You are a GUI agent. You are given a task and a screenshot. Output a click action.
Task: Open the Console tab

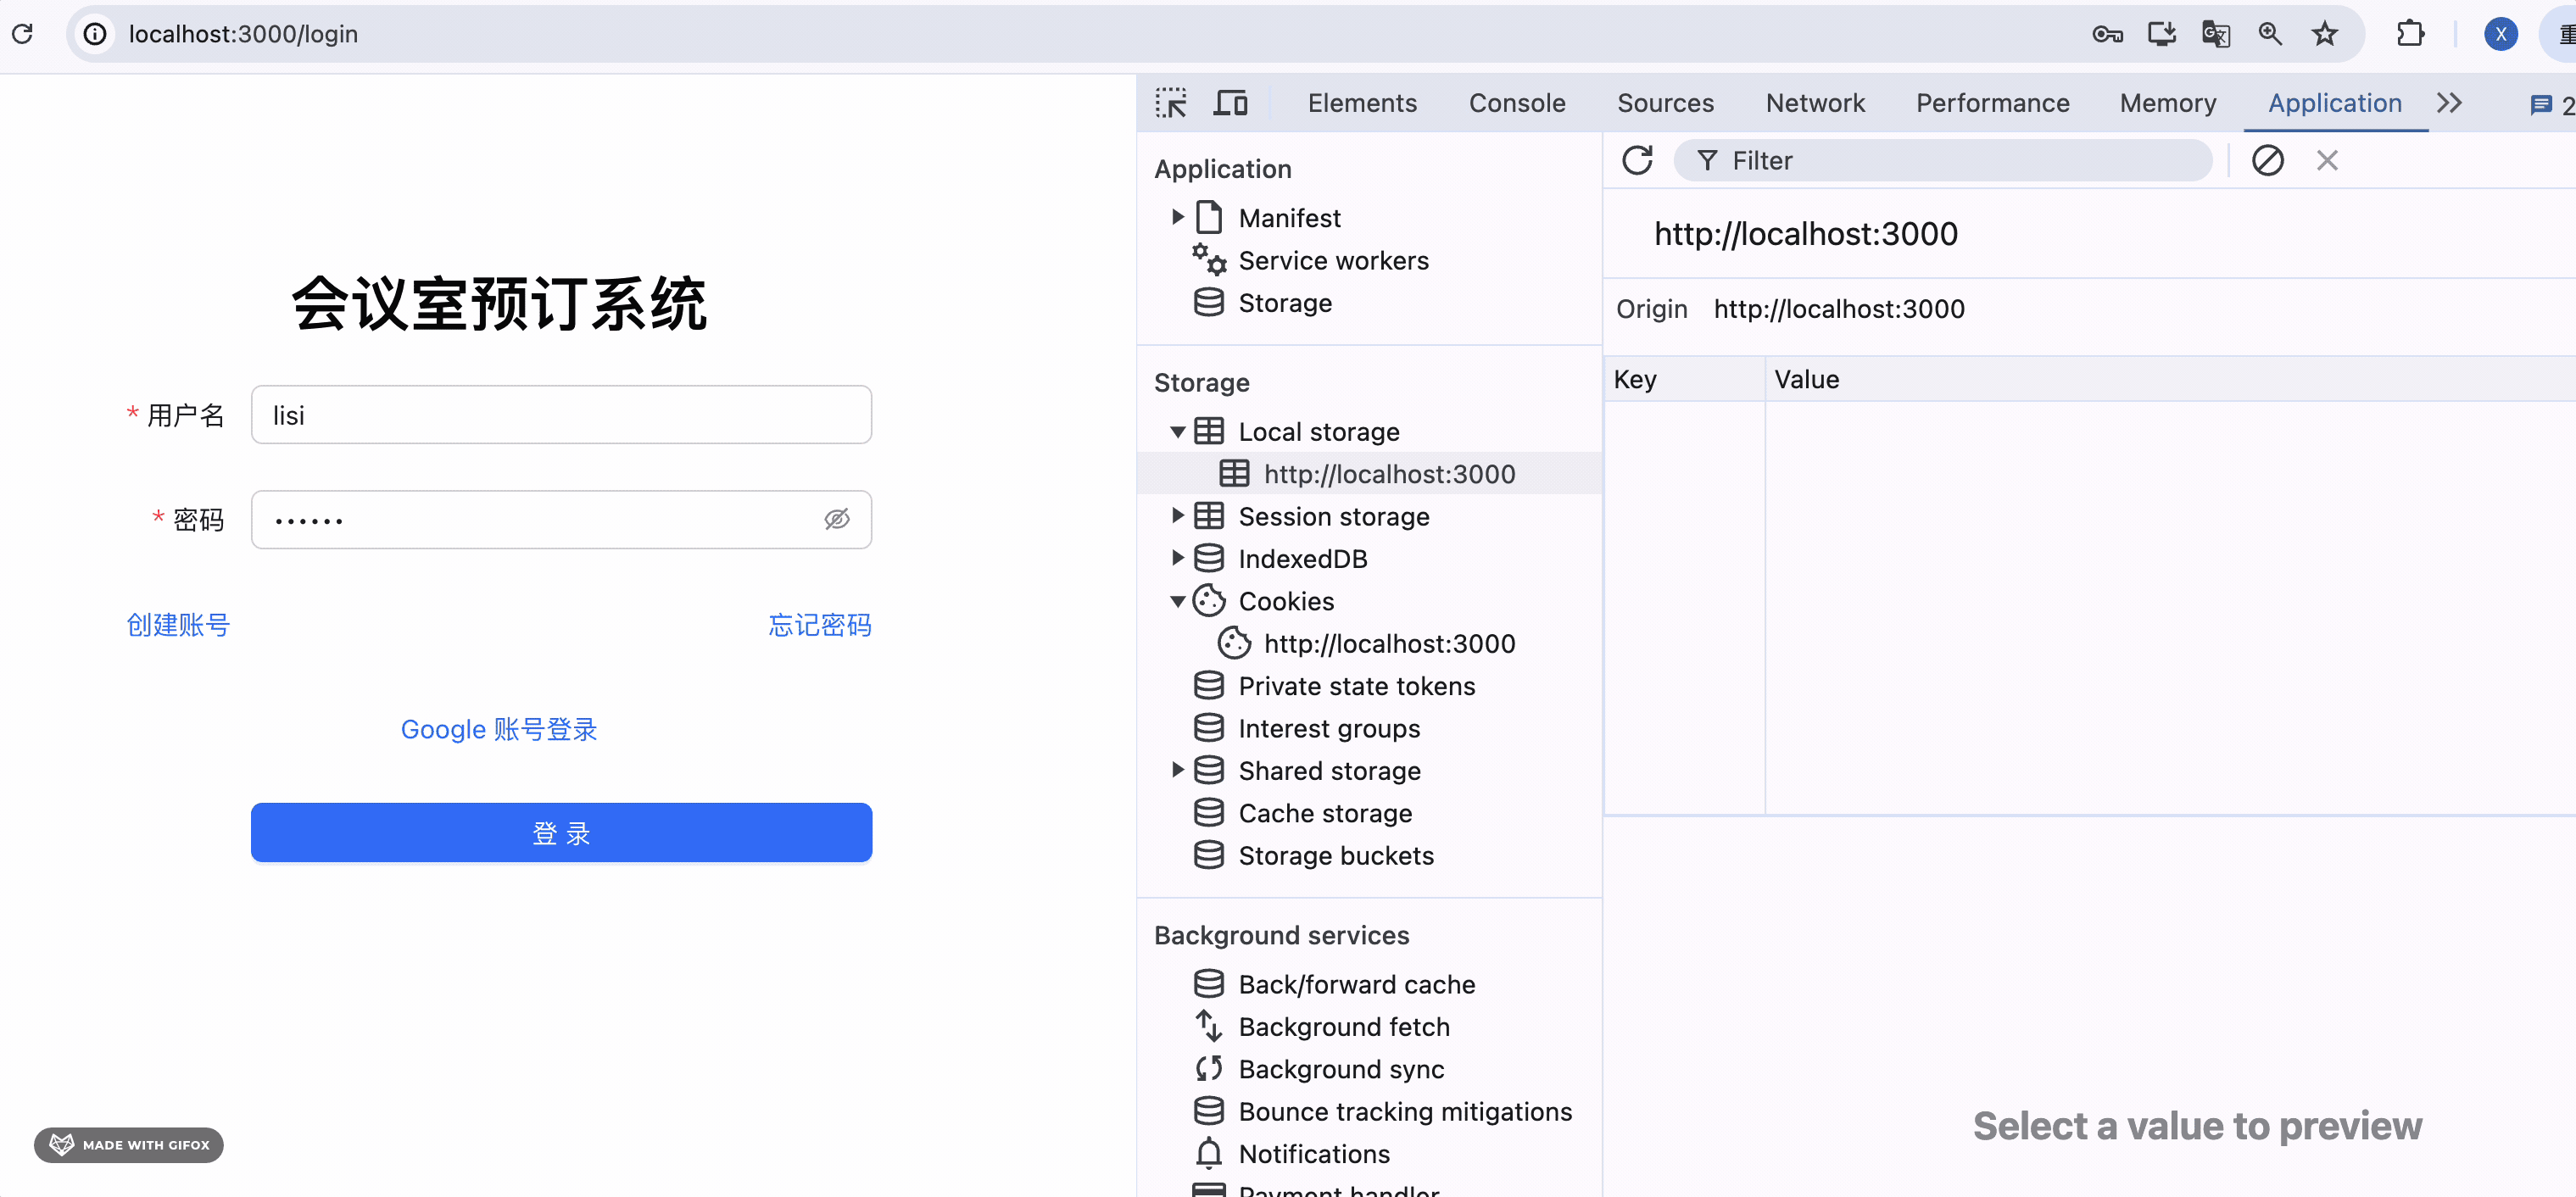1516,103
